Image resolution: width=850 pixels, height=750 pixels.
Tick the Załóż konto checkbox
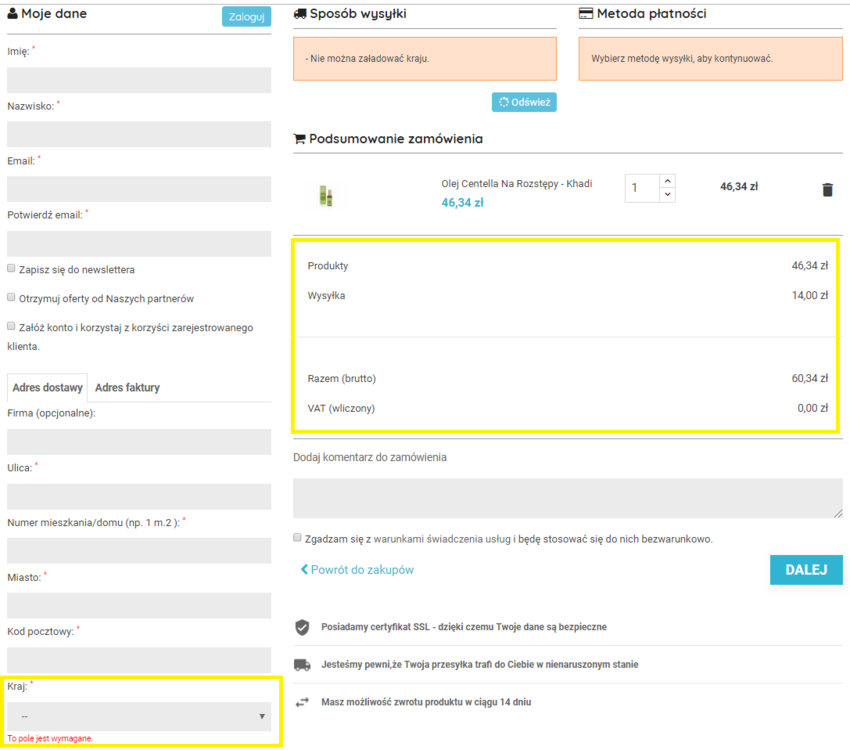(11, 326)
